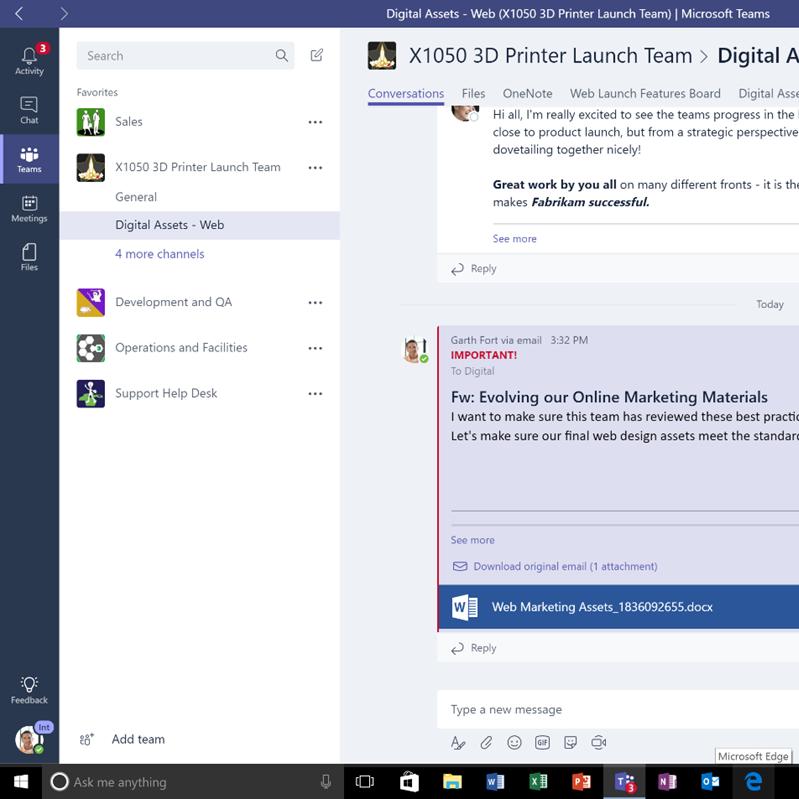
Task: Open Web Marketing Assets docx attachment
Action: pos(619,607)
